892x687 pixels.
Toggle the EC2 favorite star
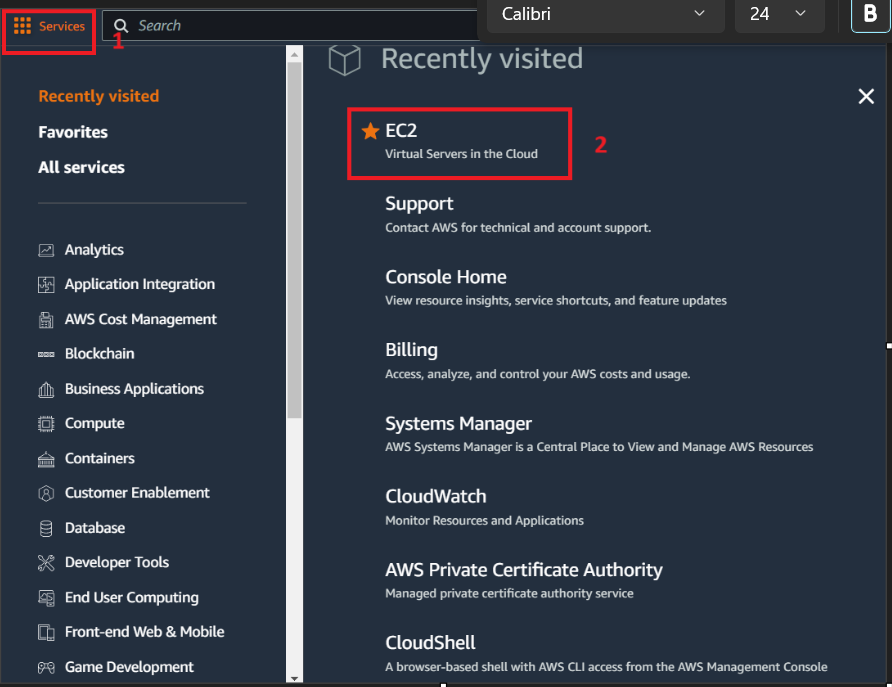coord(370,131)
